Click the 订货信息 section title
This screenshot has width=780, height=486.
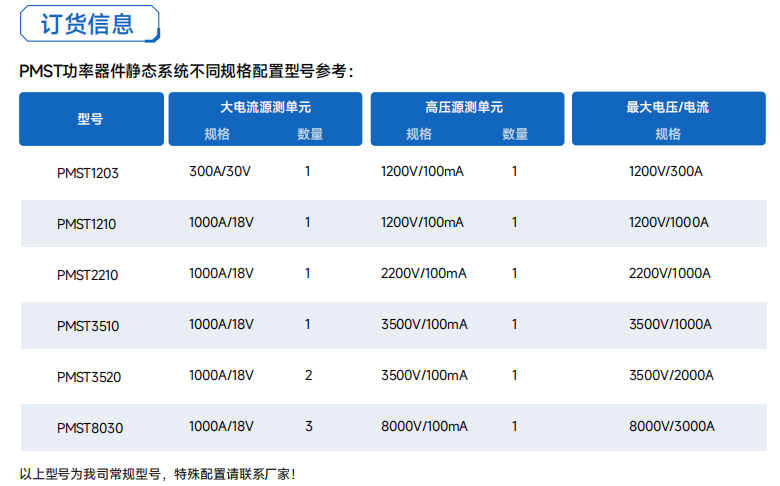pos(88,24)
